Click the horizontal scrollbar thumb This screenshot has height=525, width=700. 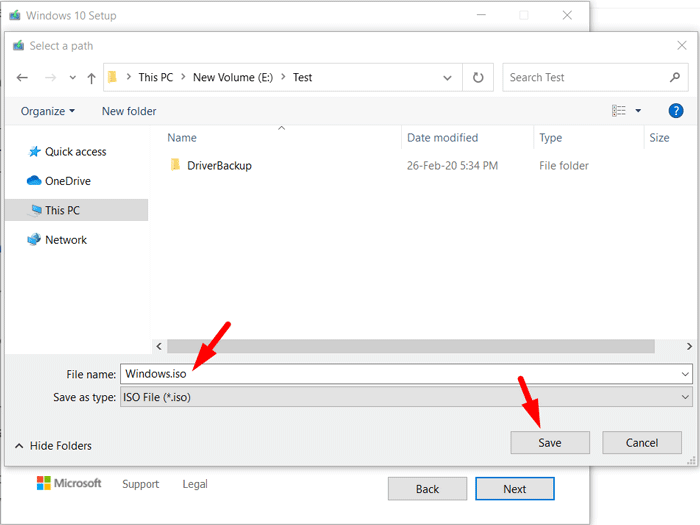[411, 346]
